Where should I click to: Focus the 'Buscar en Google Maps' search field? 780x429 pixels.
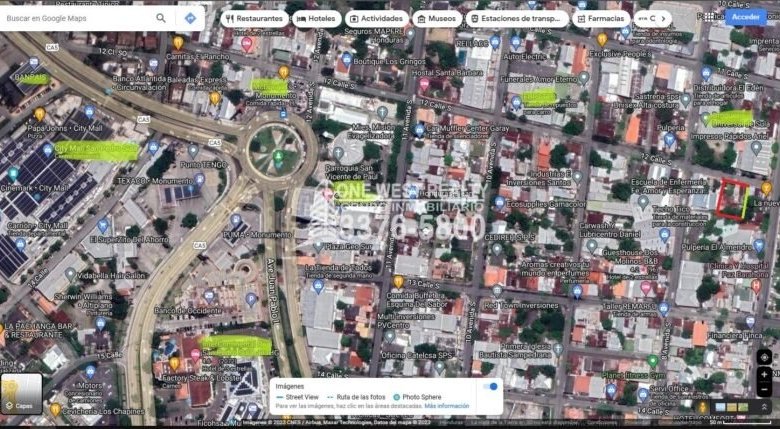[x=77, y=18]
